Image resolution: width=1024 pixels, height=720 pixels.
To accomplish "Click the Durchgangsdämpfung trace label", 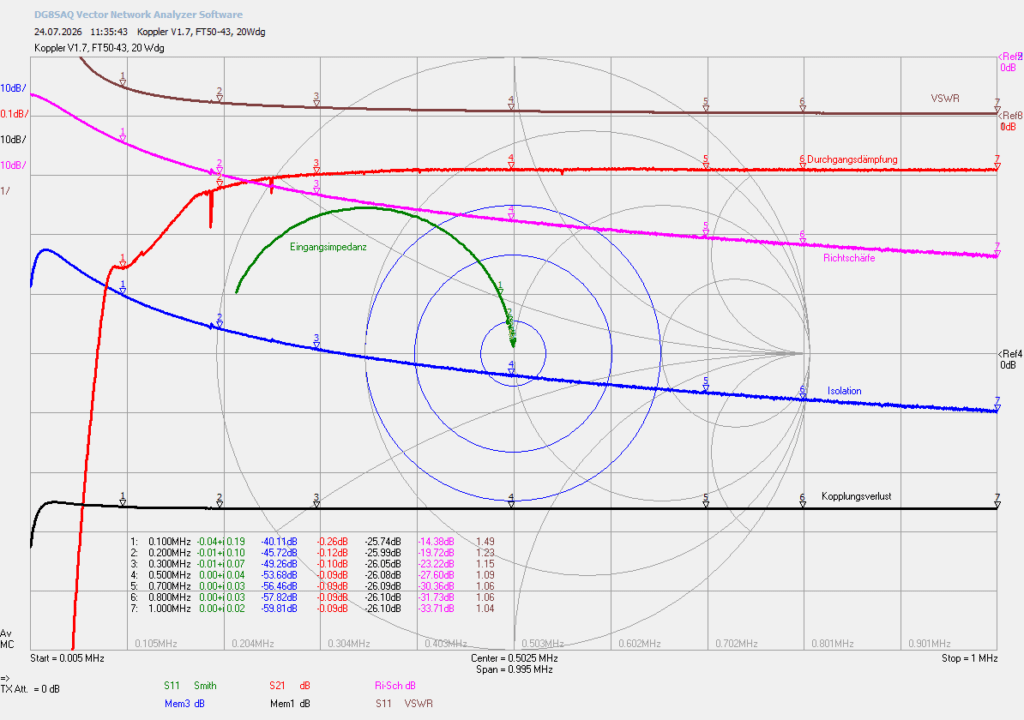I will pos(852,159).
